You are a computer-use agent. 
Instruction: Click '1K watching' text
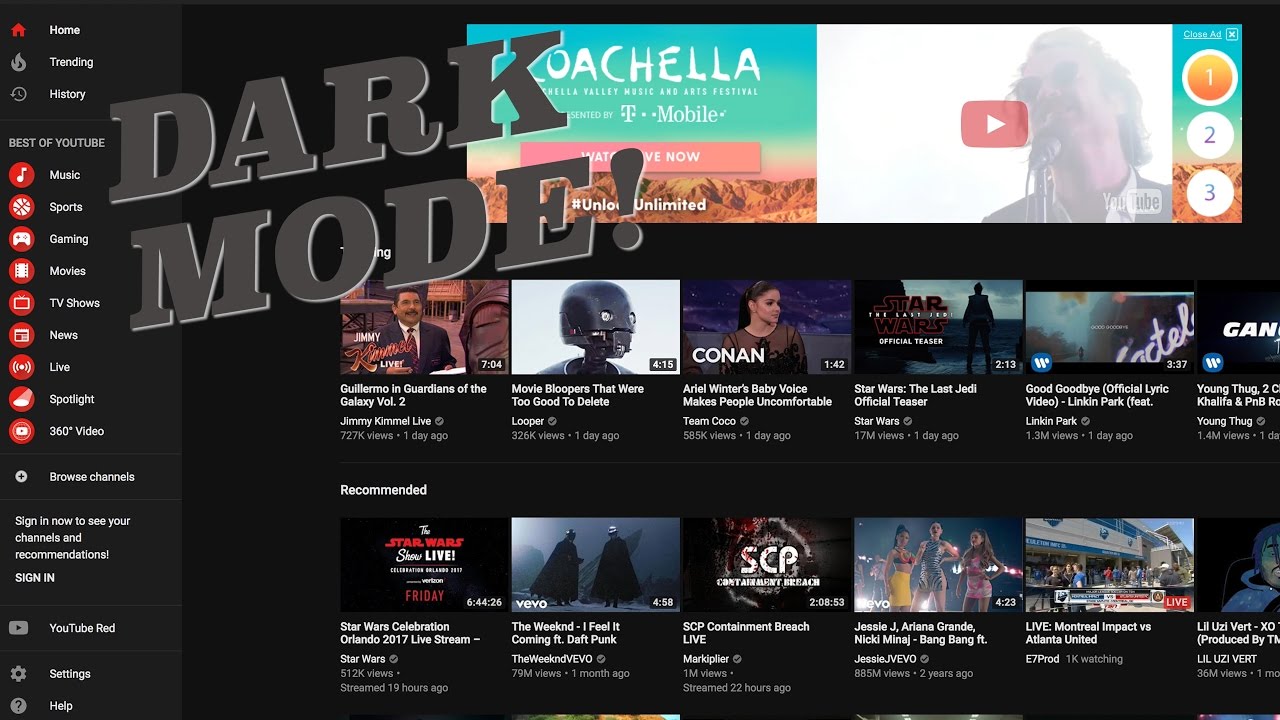1094,659
